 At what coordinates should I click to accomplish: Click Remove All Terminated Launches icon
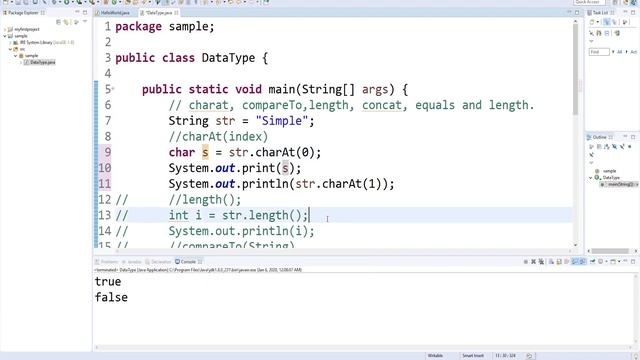coord(541,262)
